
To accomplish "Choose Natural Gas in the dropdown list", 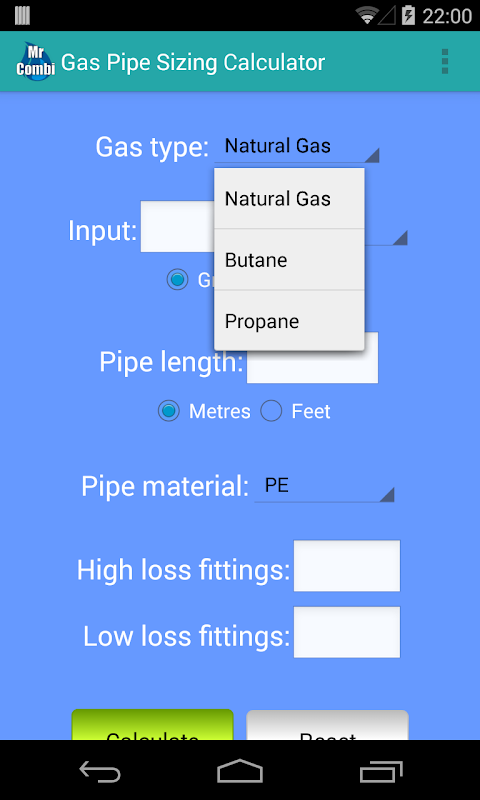I will pyautogui.click(x=289, y=198).
